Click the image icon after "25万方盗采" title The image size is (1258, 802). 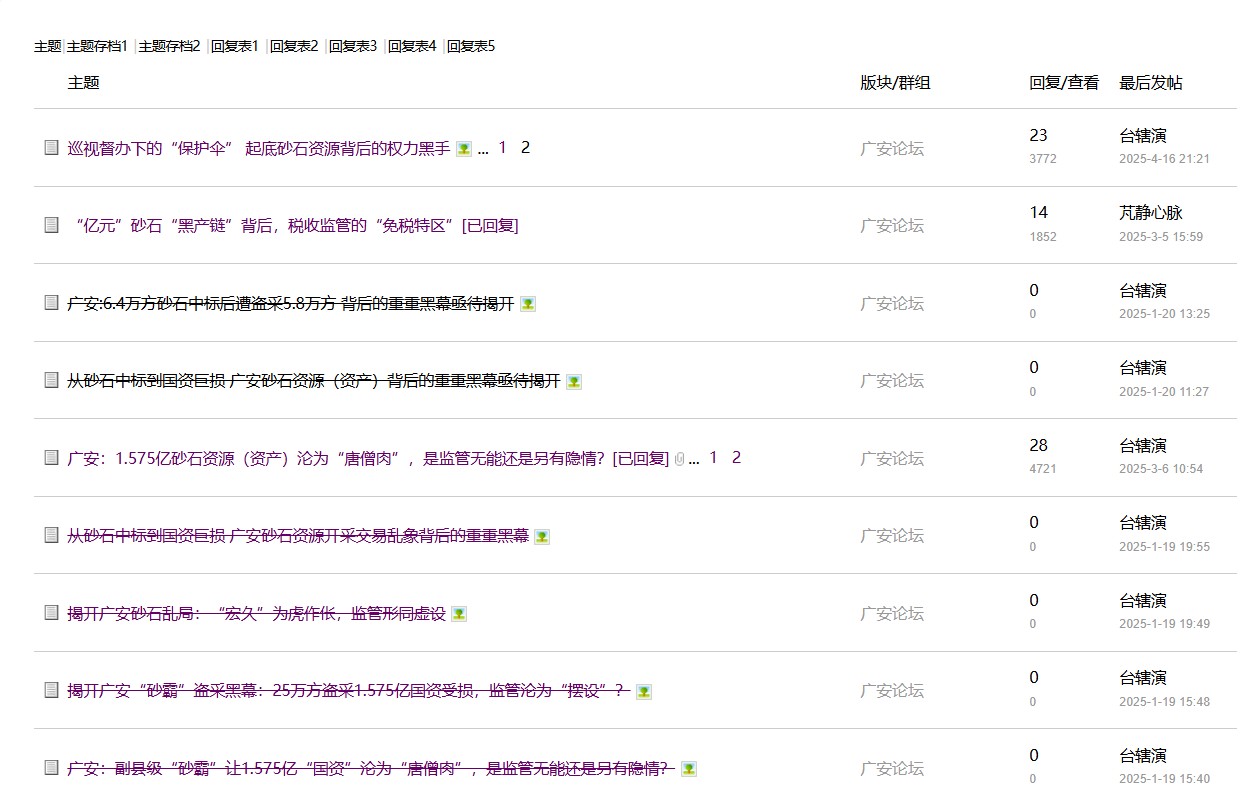click(x=644, y=691)
